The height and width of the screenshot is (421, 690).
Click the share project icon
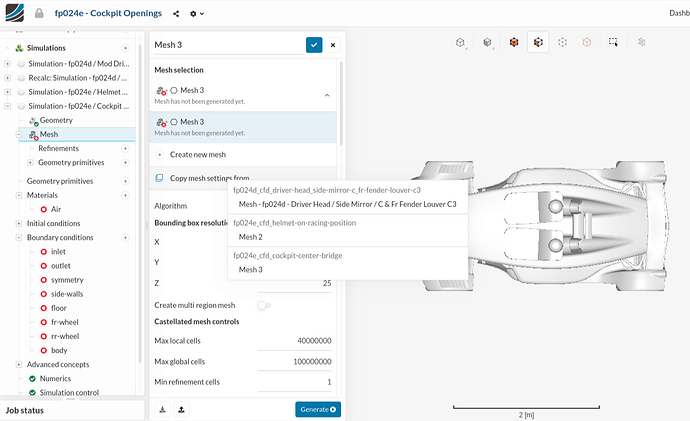click(x=176, y=14)
